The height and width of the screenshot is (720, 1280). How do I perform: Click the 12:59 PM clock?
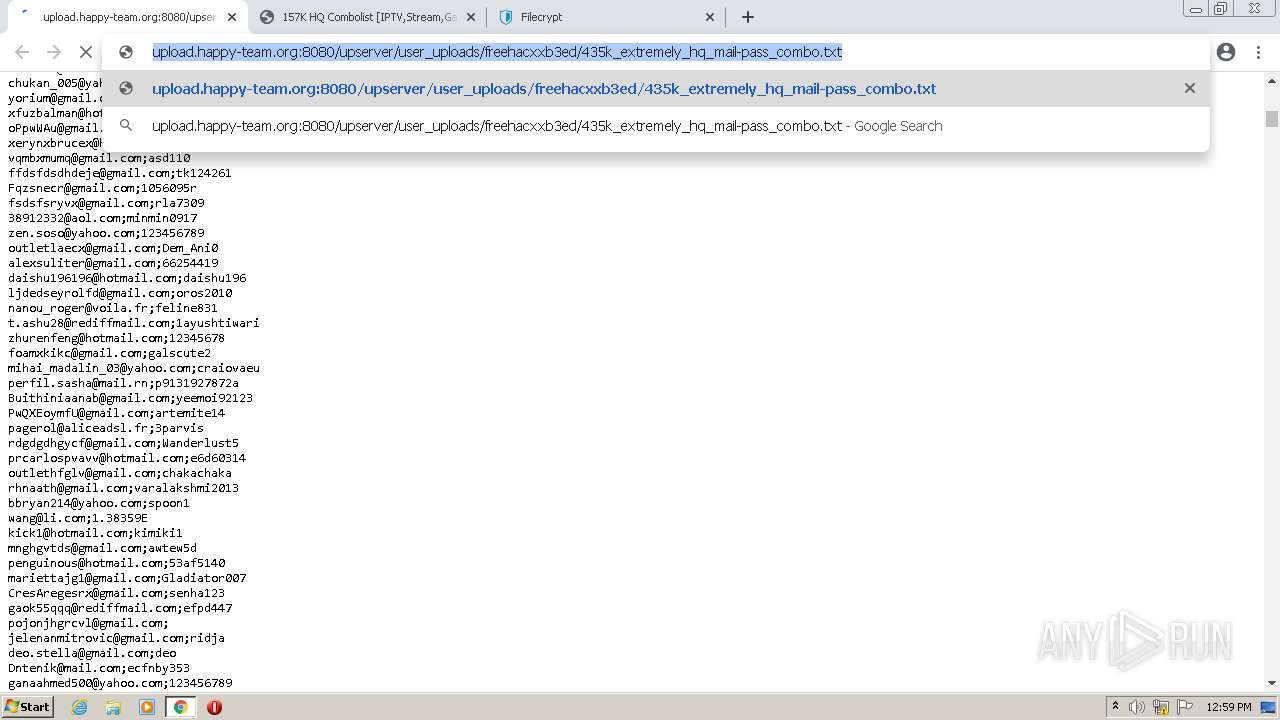(x=1229, y=707)
